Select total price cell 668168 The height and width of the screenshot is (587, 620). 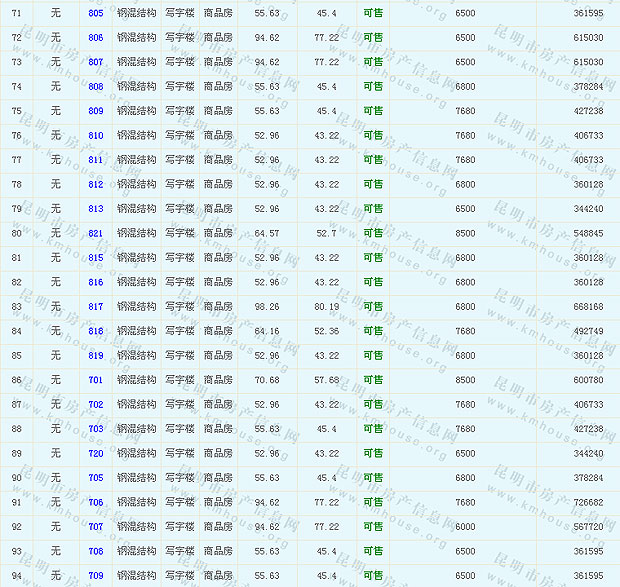point(588,306)
